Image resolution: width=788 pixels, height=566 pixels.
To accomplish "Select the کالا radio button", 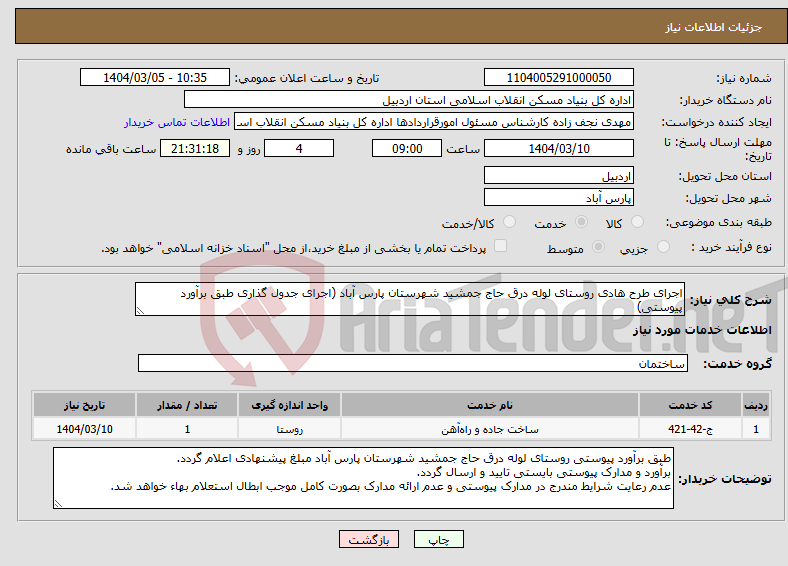I will coord(637,222).
